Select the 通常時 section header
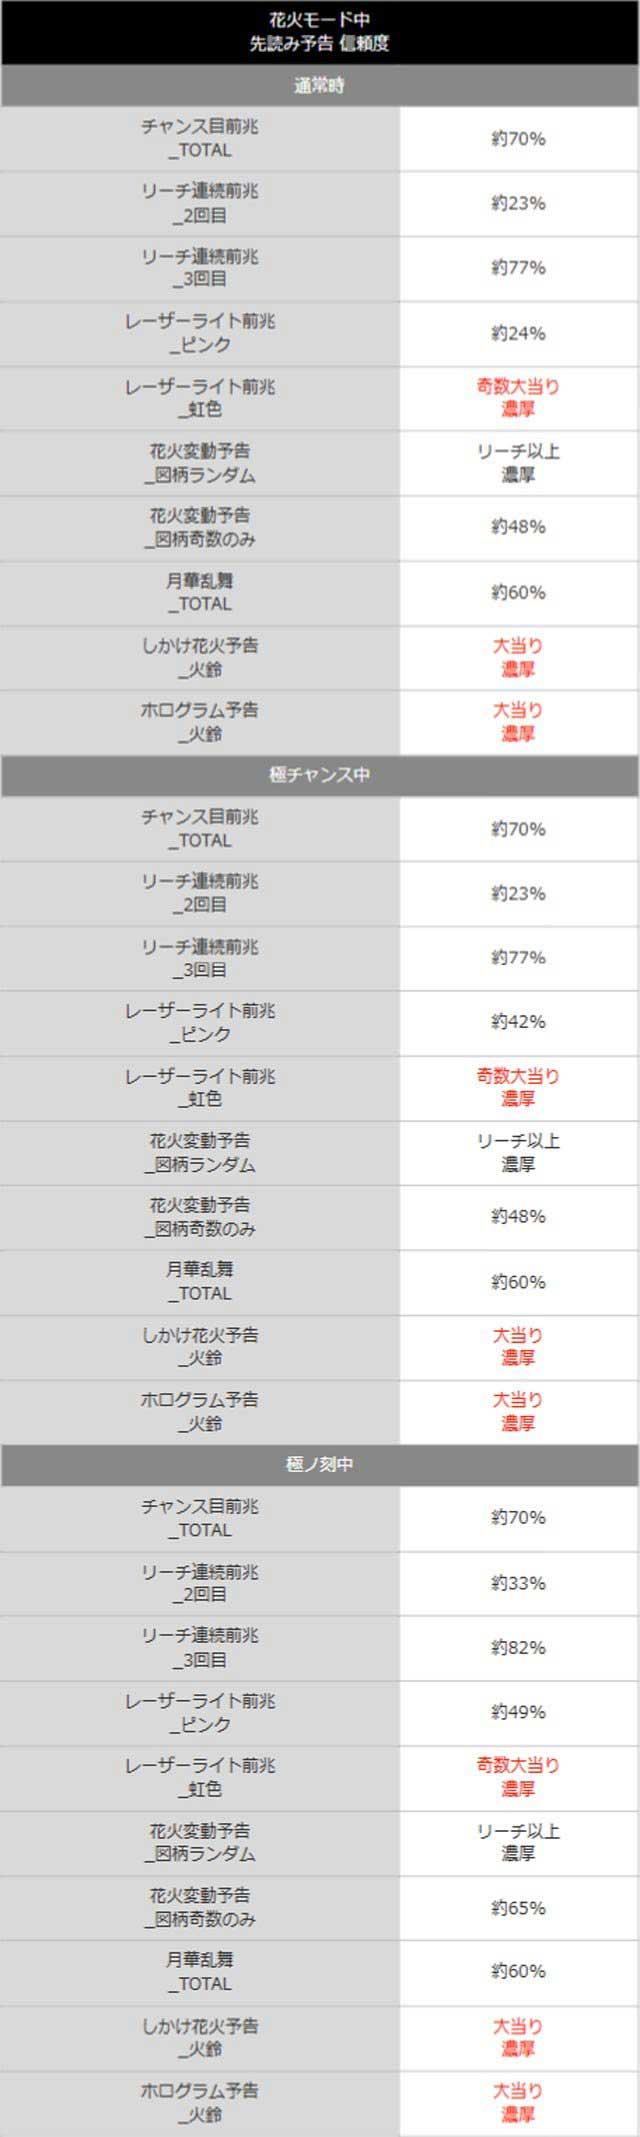This screenshot has height=2137, width=640. click(x=320, y=86)
